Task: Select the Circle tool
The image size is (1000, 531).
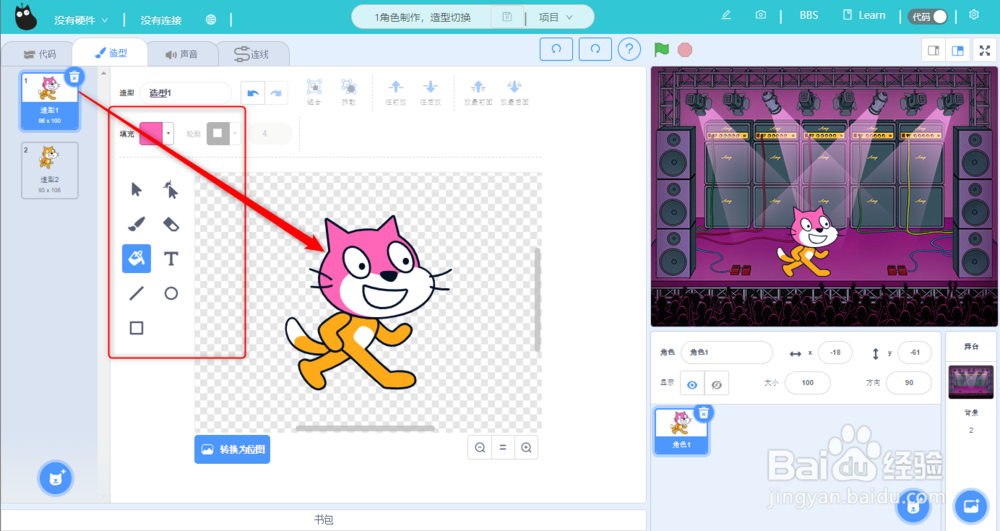Action: 170,293
